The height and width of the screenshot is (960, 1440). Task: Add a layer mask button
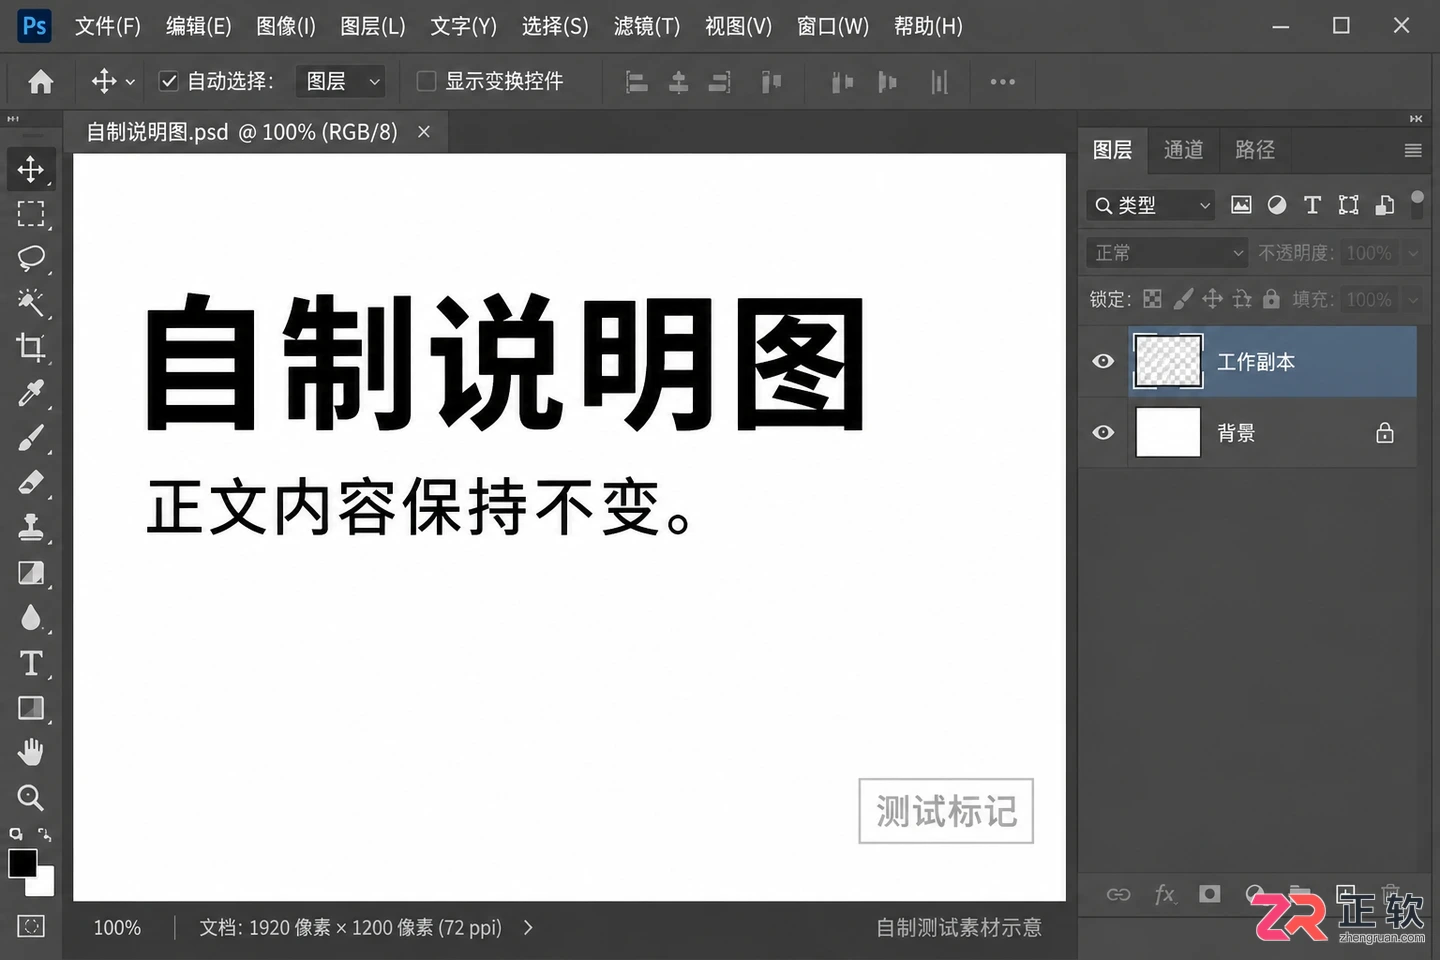point(1210,894)
